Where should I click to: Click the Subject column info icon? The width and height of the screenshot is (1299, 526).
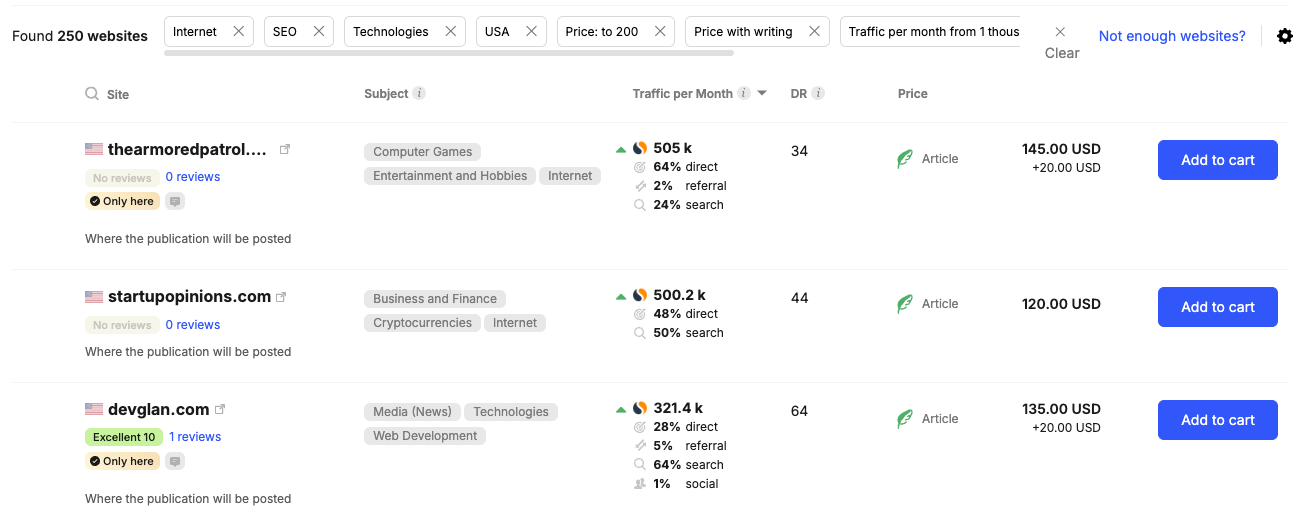pyautogui.click(x=420, y=93)
